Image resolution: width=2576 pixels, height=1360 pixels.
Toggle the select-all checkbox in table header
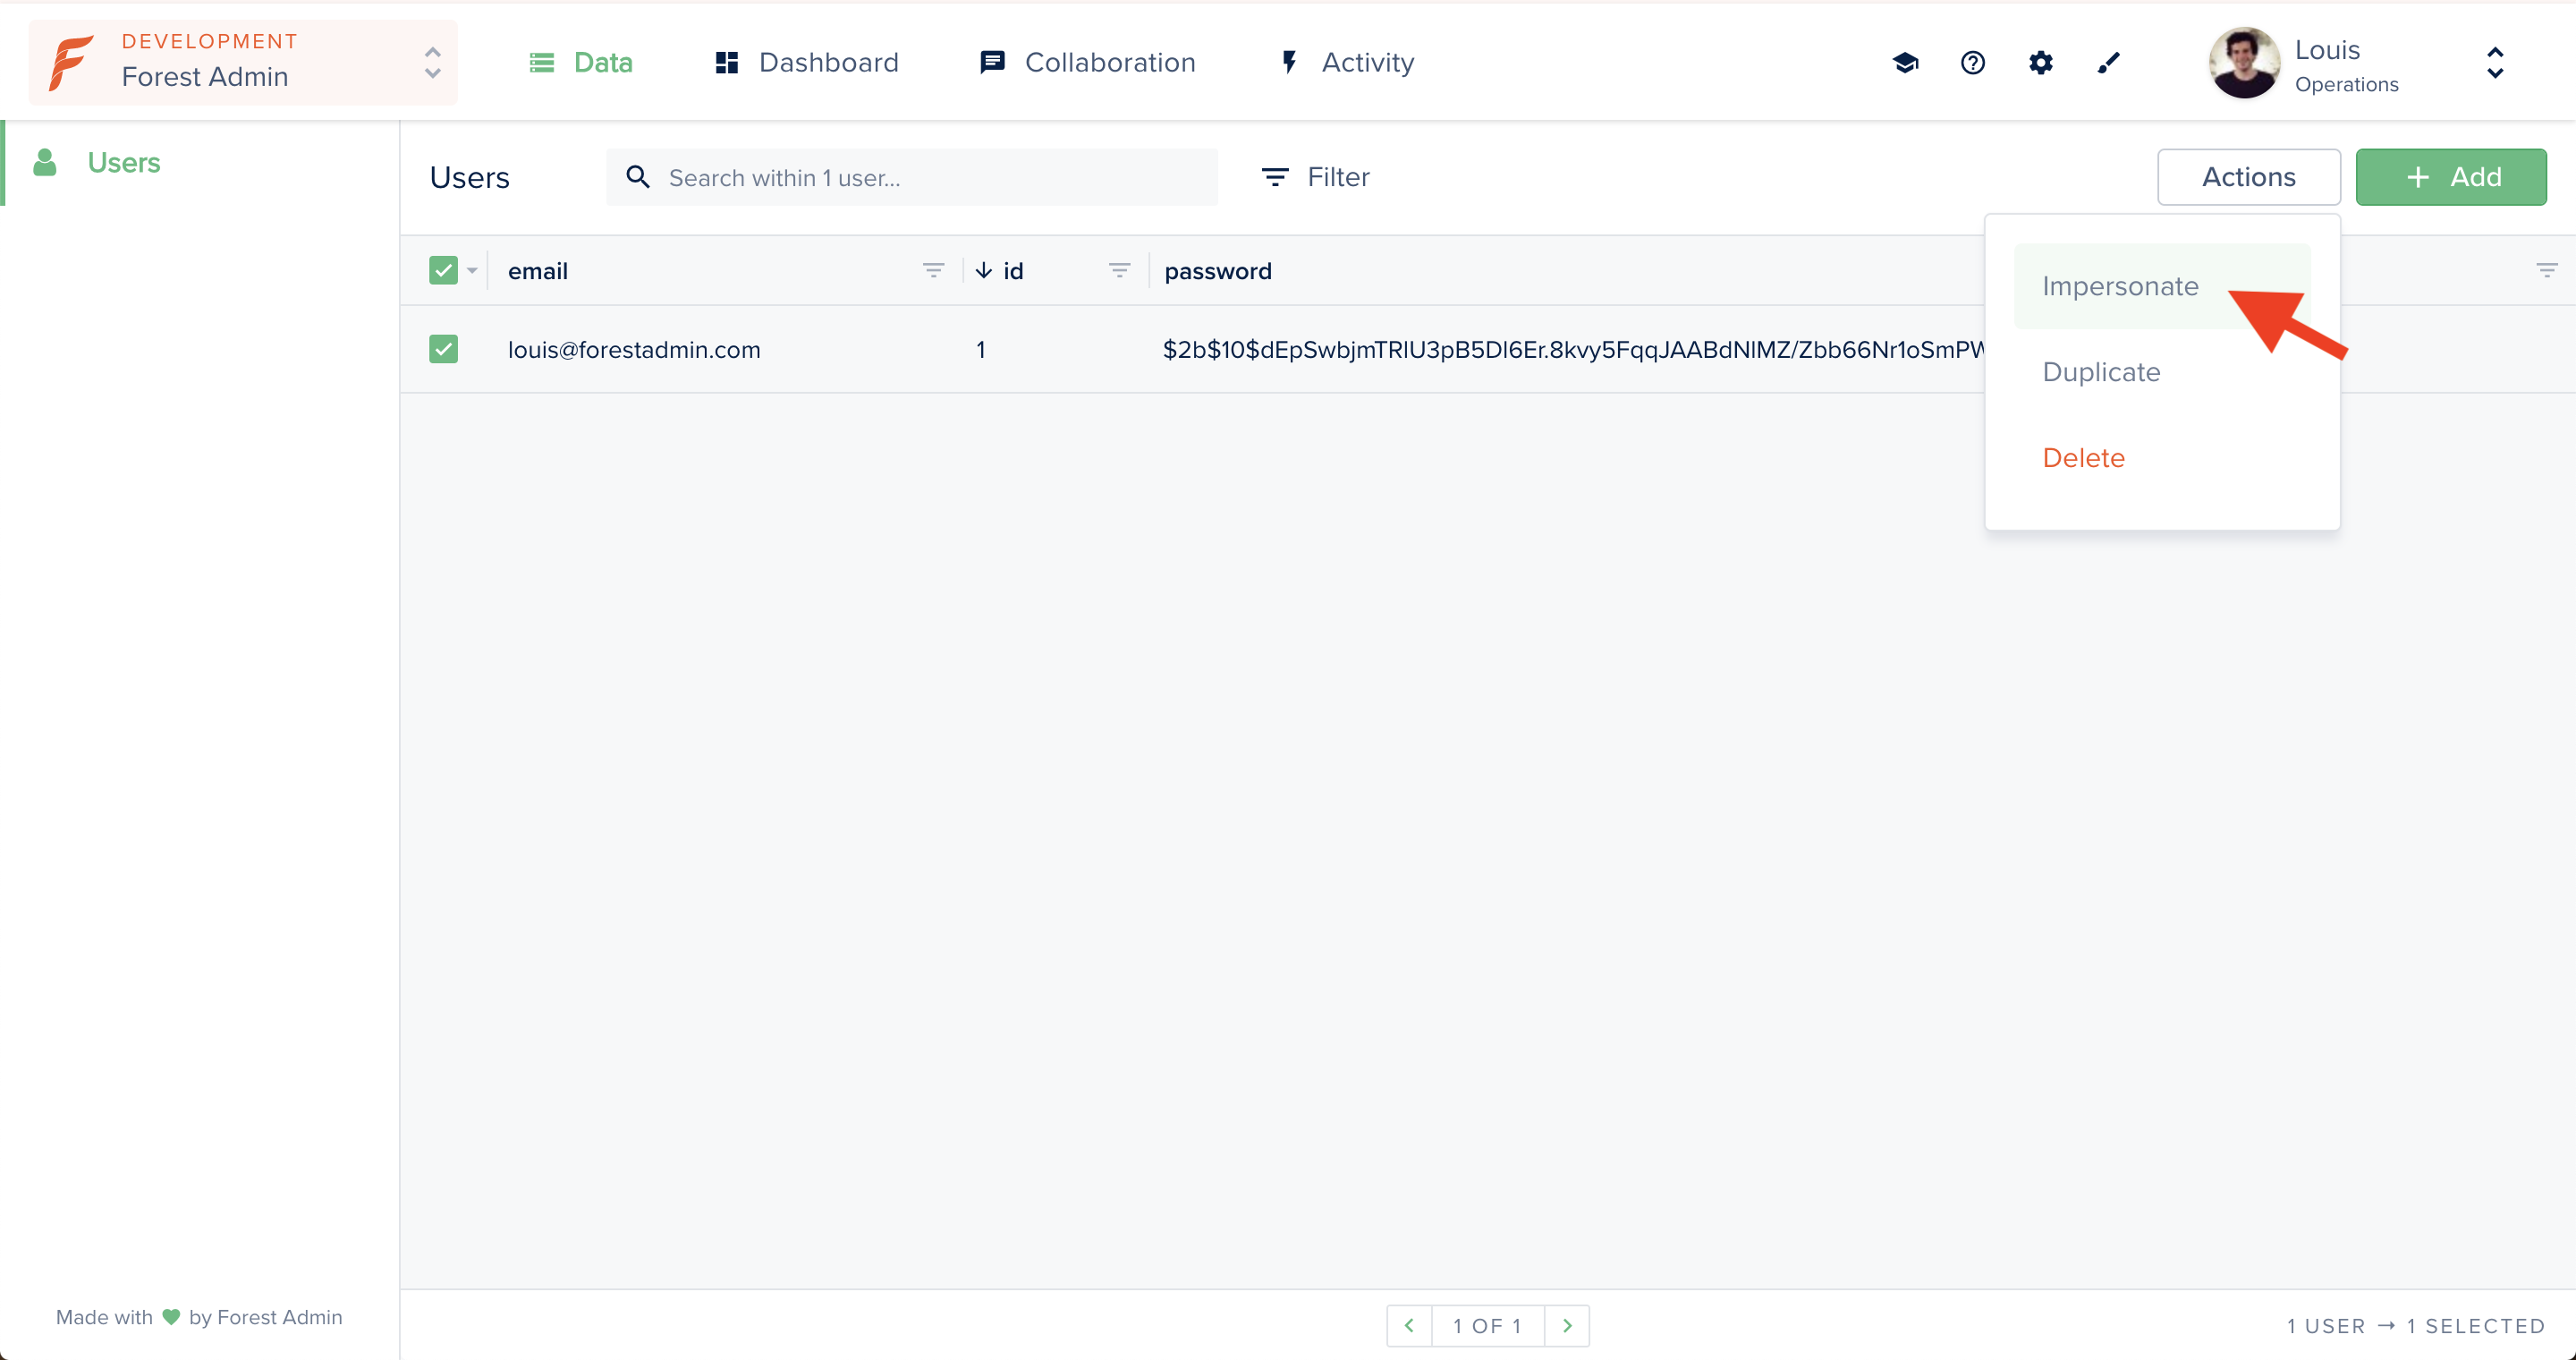pyautogui.click(x=443, y=270)
